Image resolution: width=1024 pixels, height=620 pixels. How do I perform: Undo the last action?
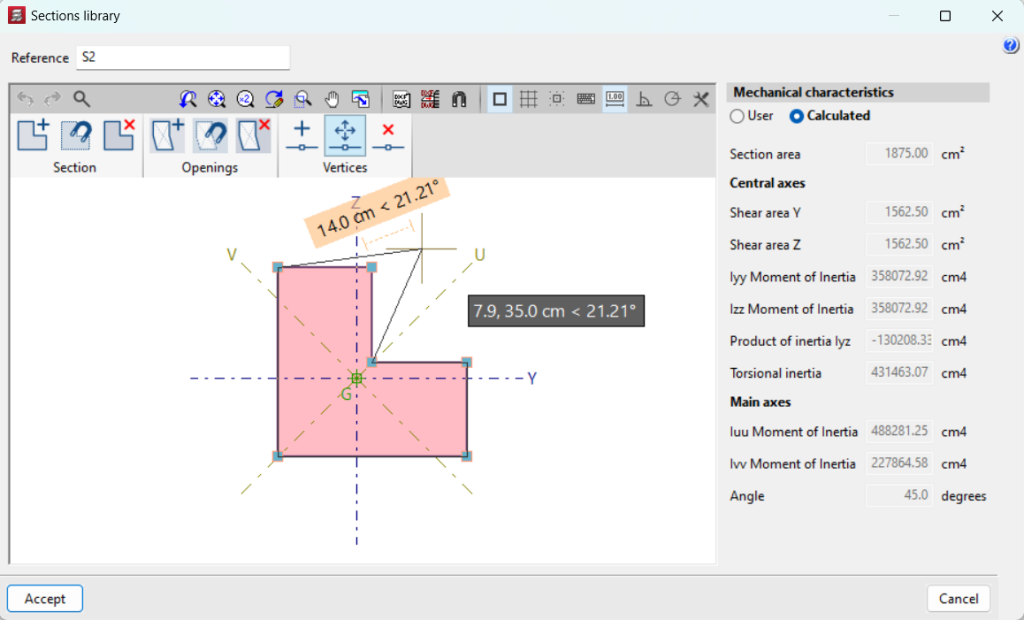click(x=24, y=98)
